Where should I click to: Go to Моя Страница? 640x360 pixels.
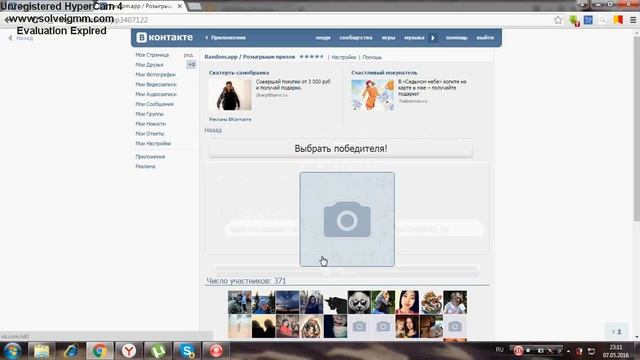[x=152, y=55]
